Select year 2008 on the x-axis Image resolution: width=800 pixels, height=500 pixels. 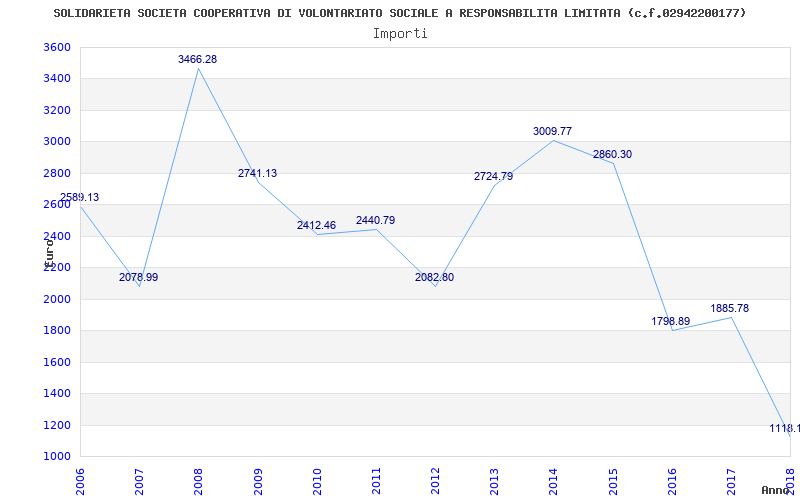[x=198, y=481]
